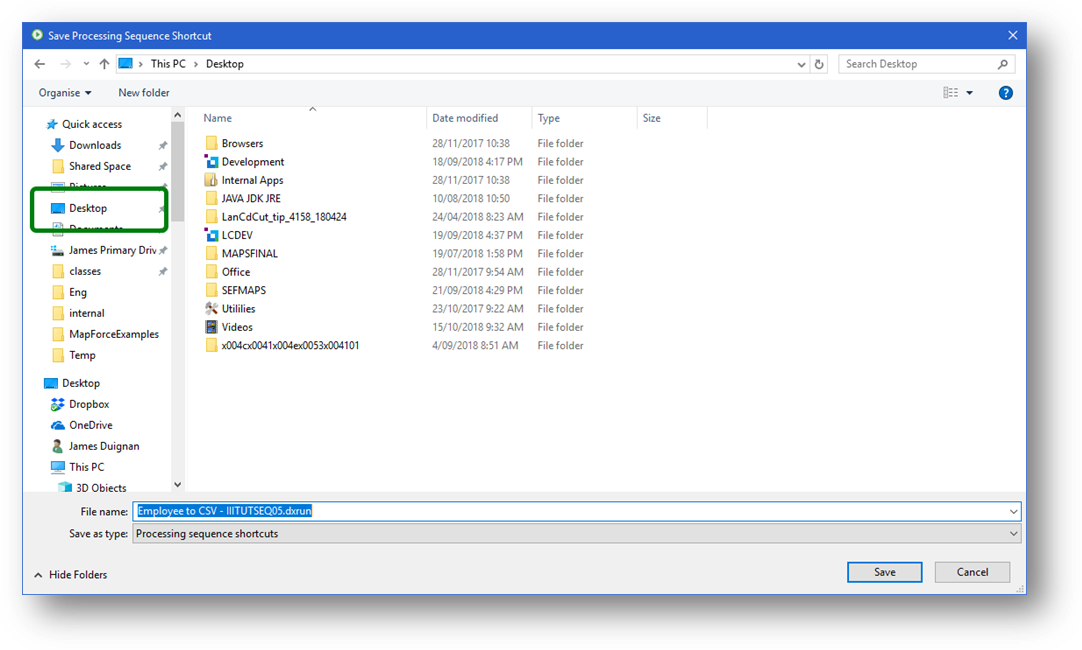Select x004cx0041x004ex0053x004101 folder icon
1082x650 pixels.
(x=211, y=346)
